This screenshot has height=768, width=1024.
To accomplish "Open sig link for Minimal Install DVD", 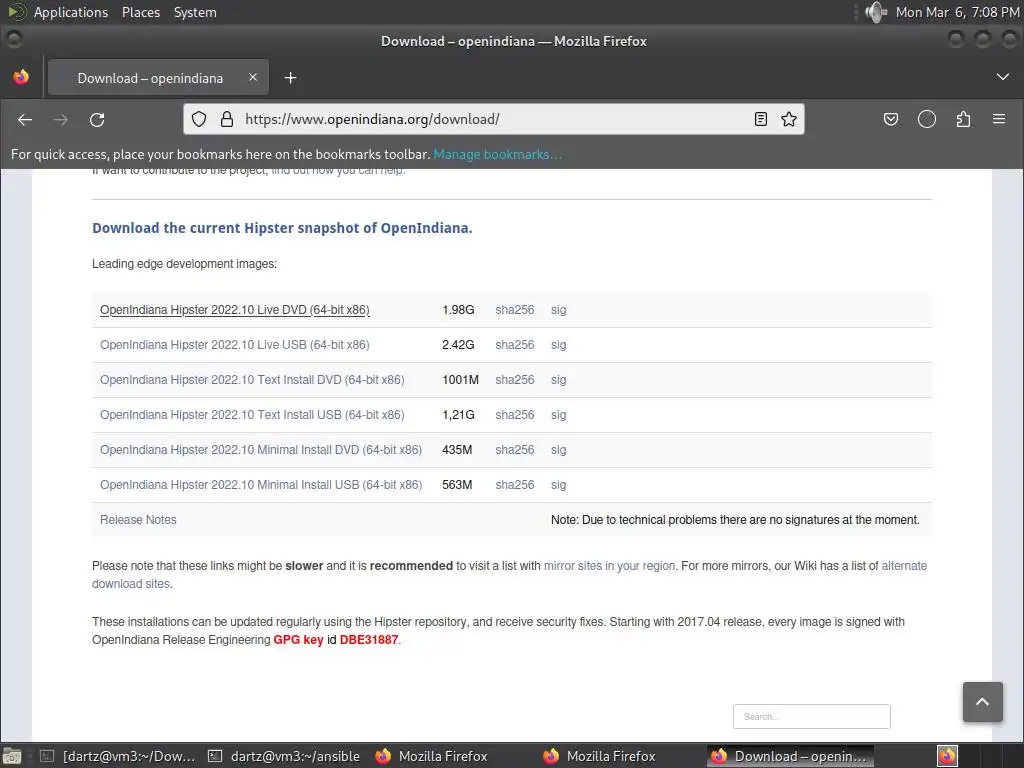I will [558, 450].
